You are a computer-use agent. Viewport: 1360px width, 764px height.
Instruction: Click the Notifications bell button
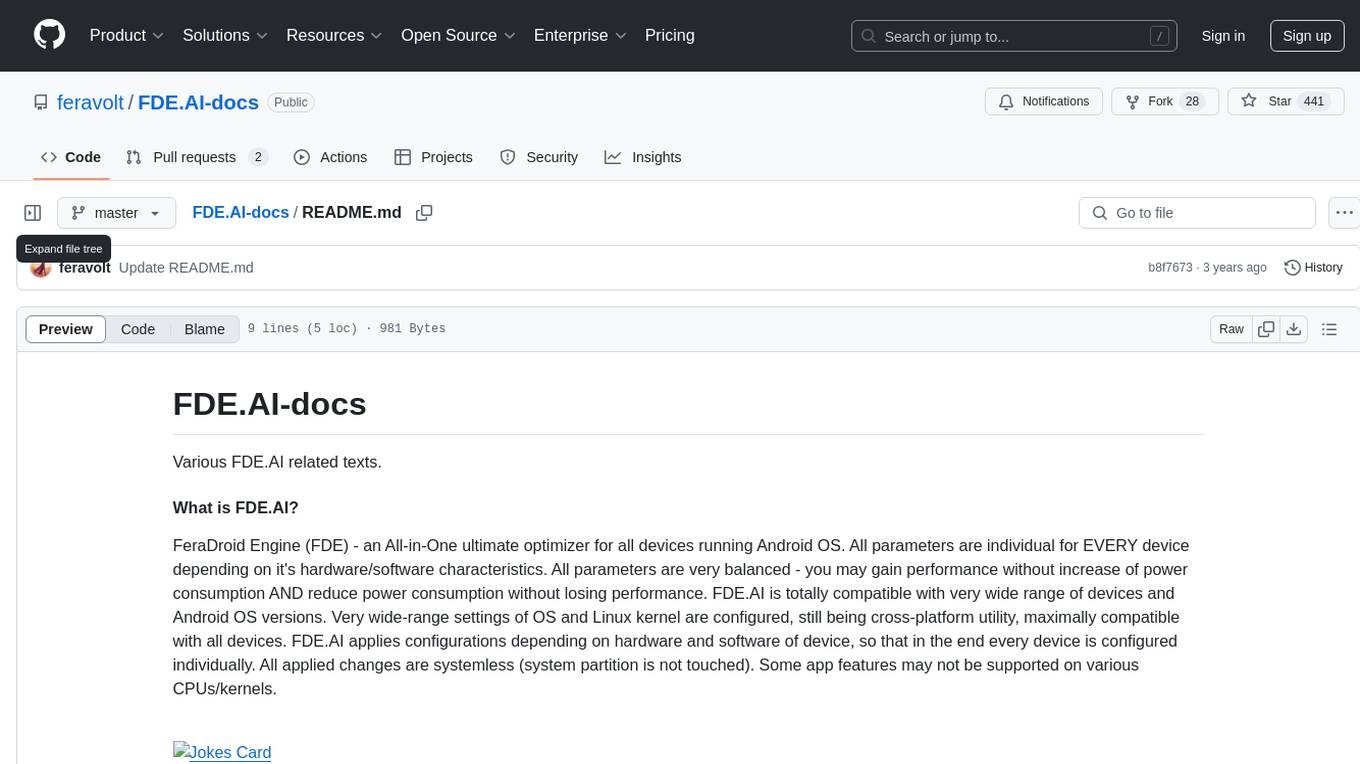click(1044, 102)
